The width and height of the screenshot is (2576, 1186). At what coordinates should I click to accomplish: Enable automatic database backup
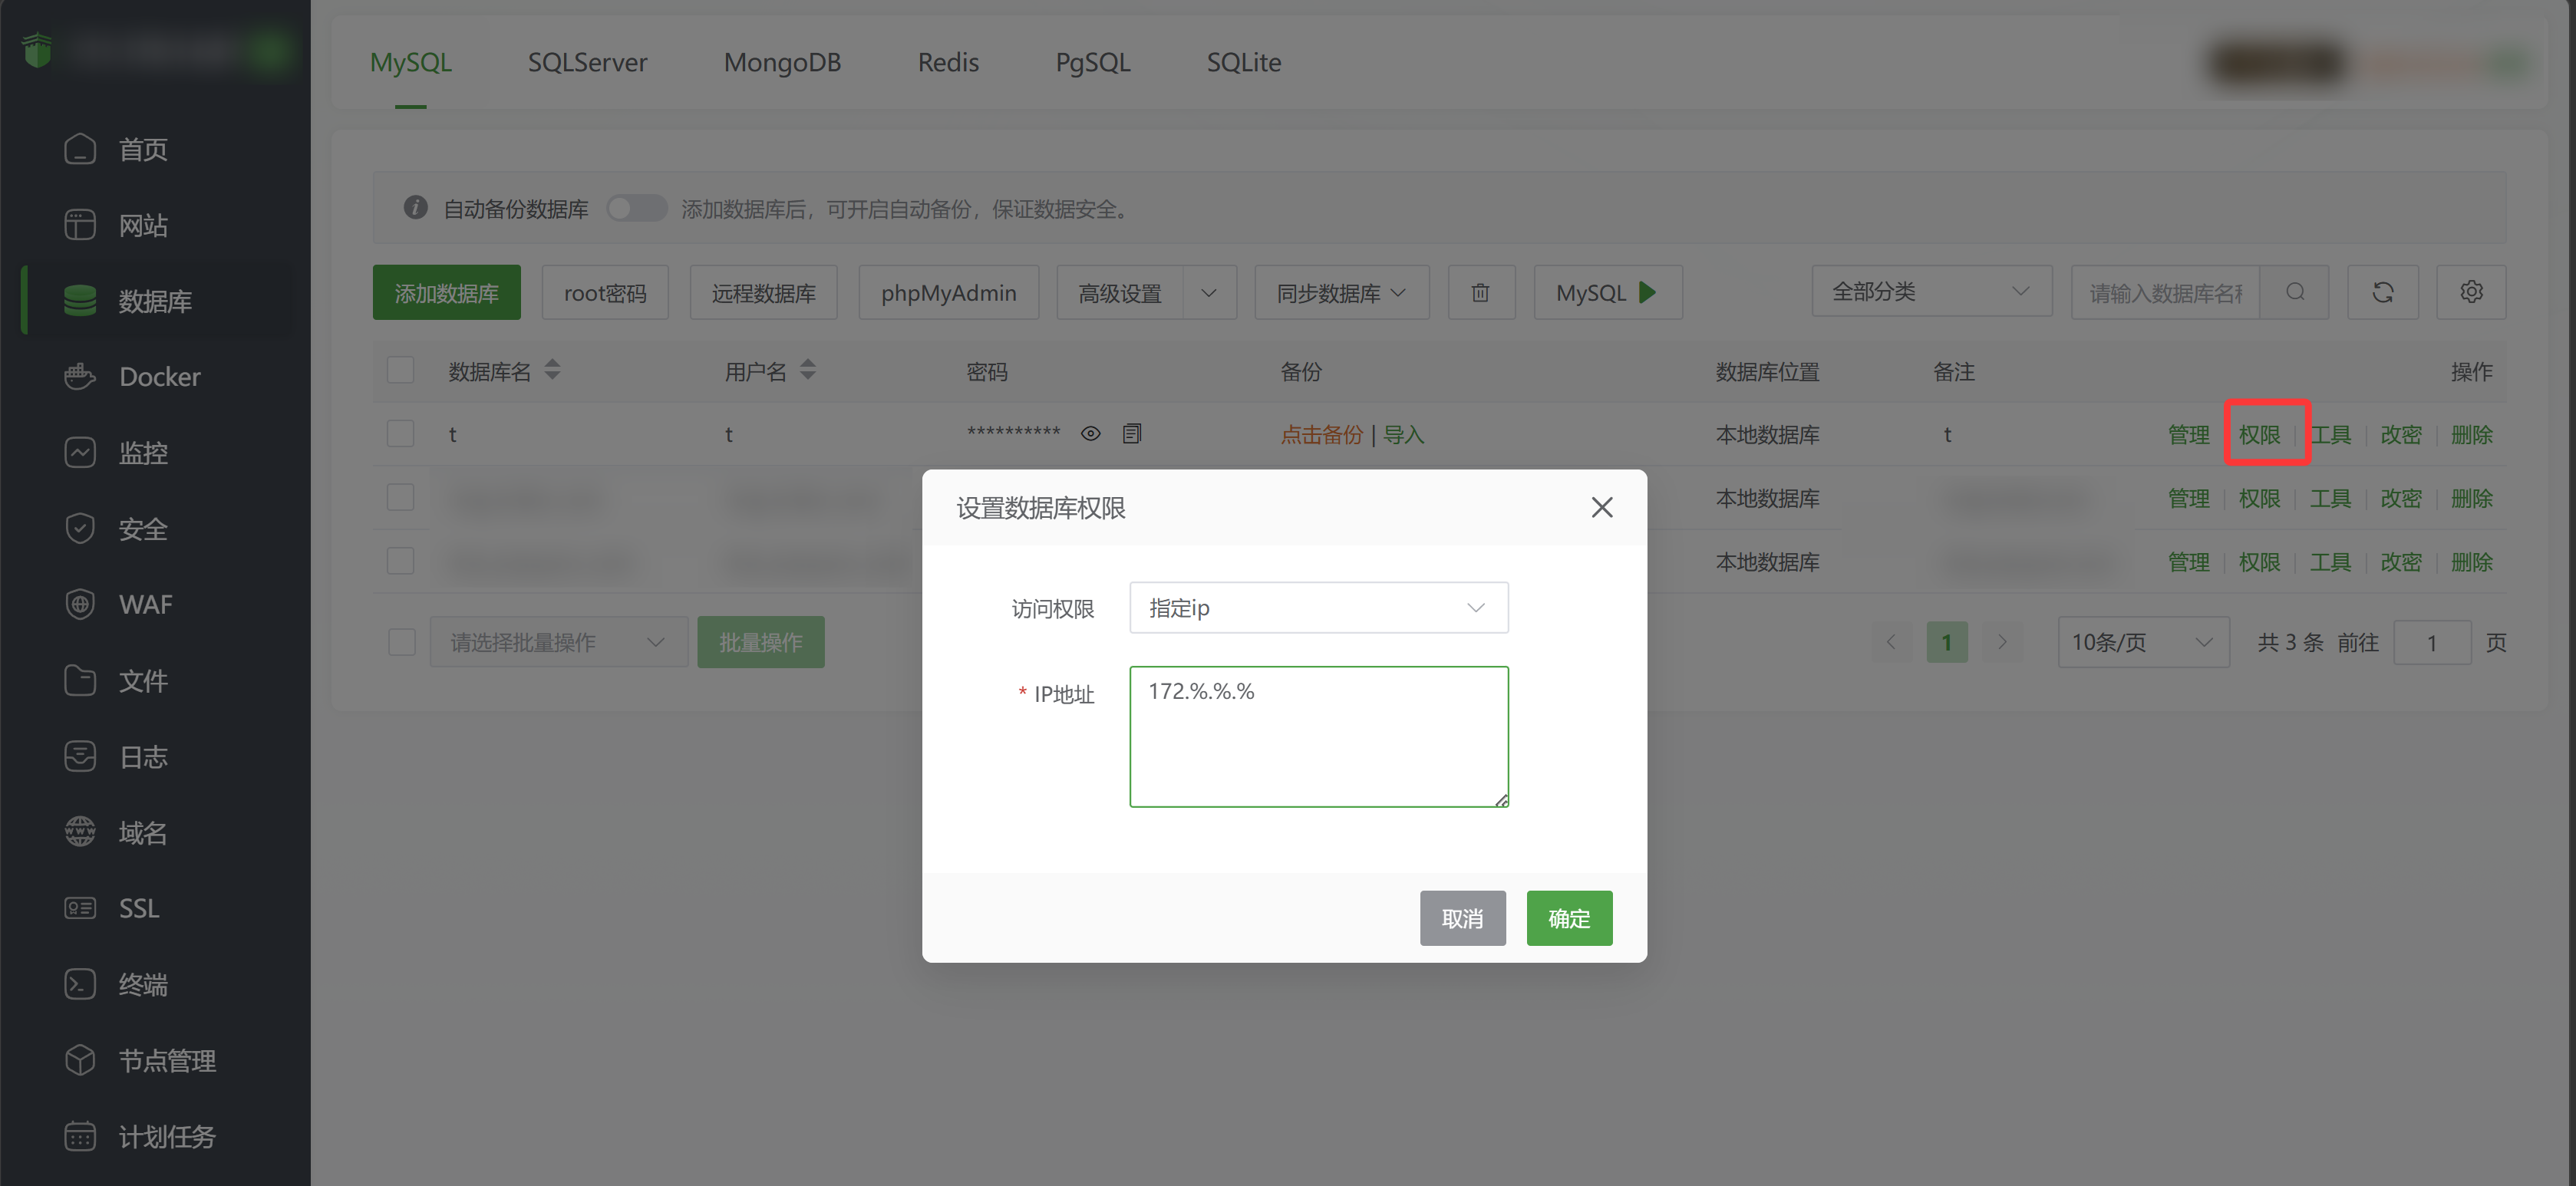tap(637, 208)
